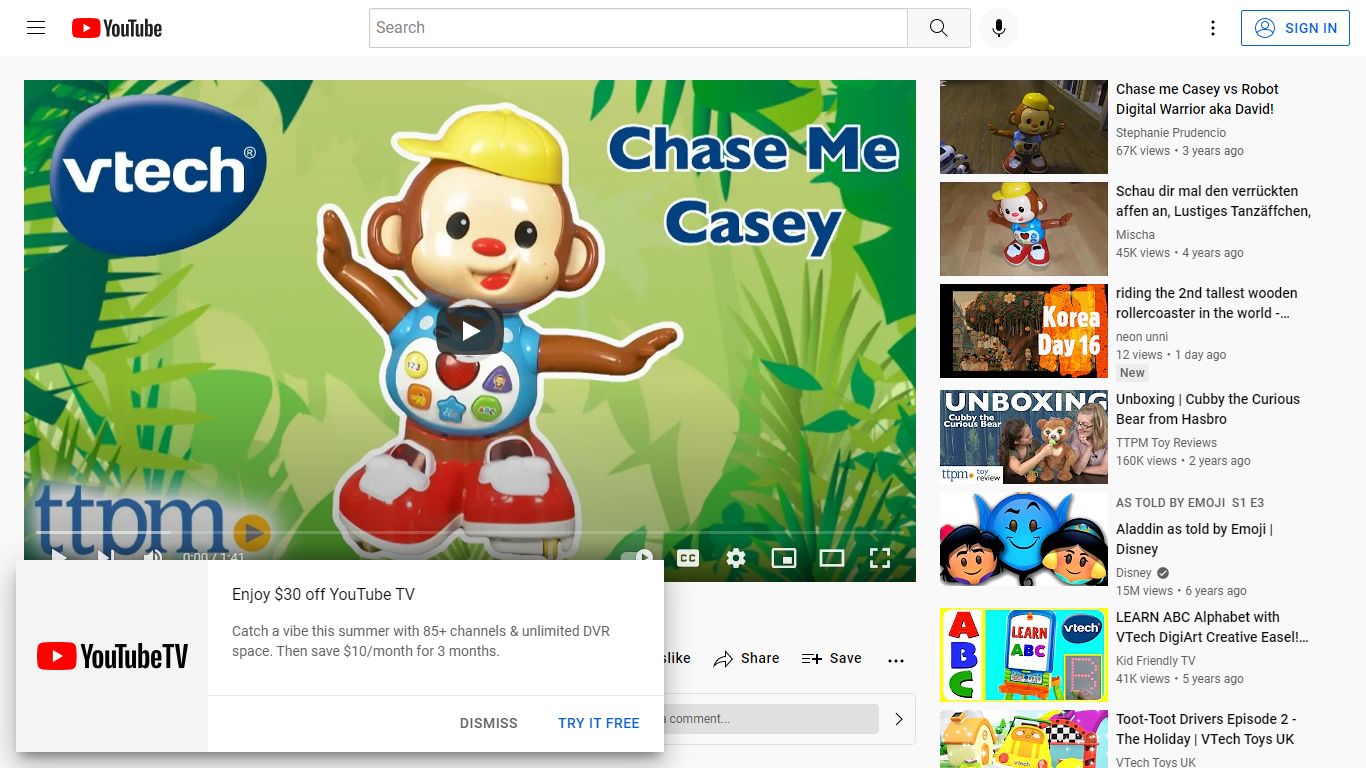Click the add a comment field
1366x768 pixels.
coord(770,718)
